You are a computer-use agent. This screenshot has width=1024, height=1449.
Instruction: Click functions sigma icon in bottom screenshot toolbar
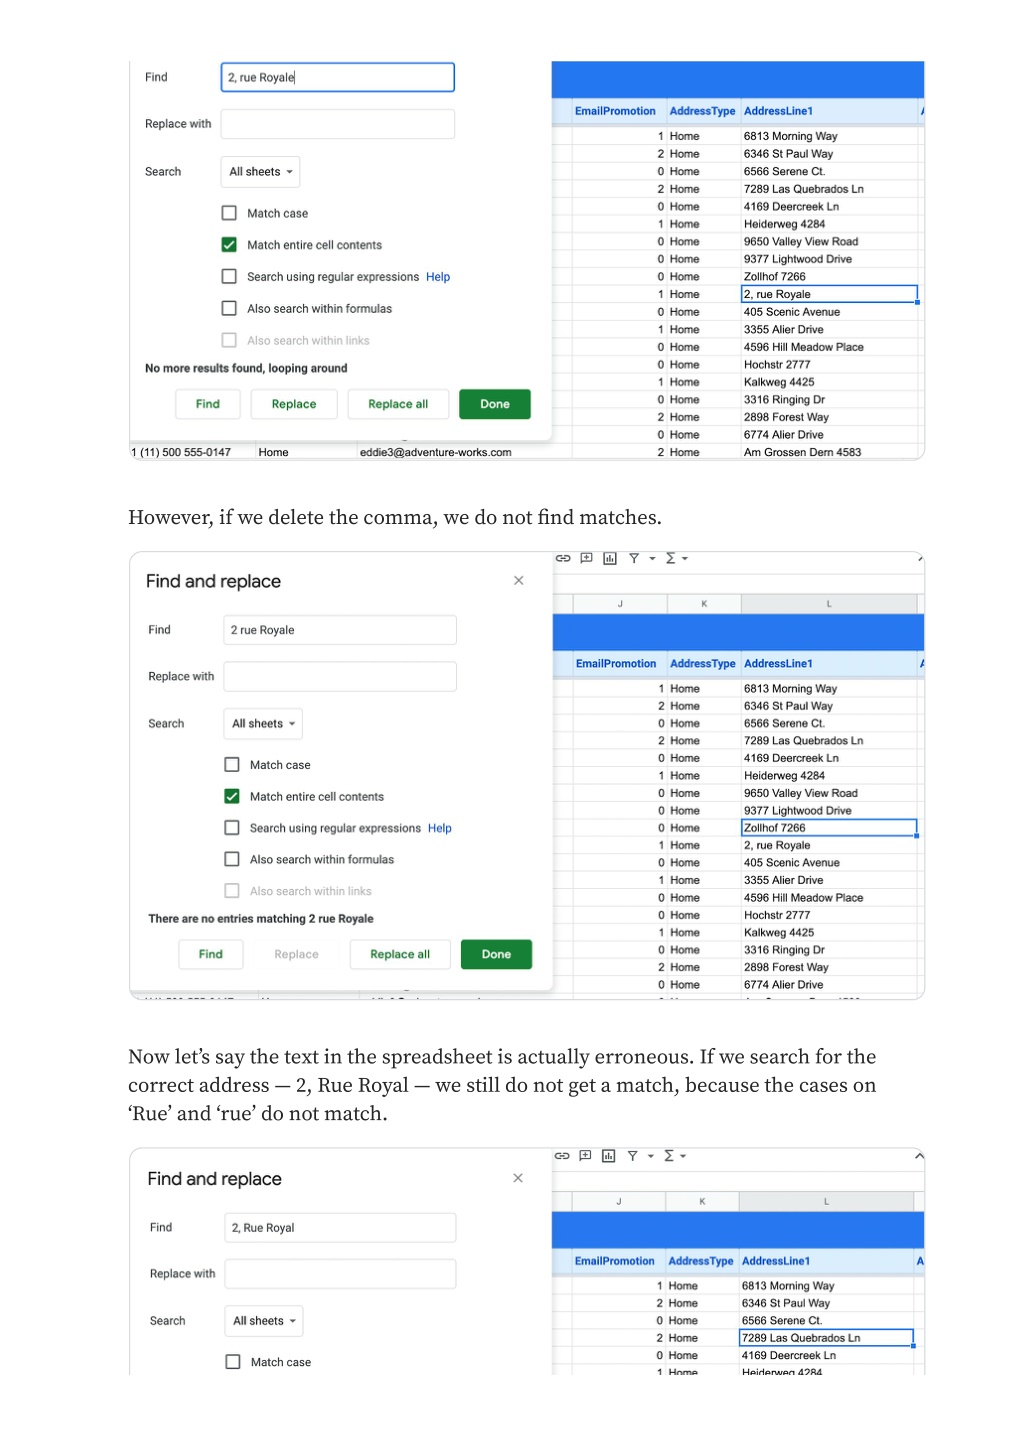(669, 1156)
